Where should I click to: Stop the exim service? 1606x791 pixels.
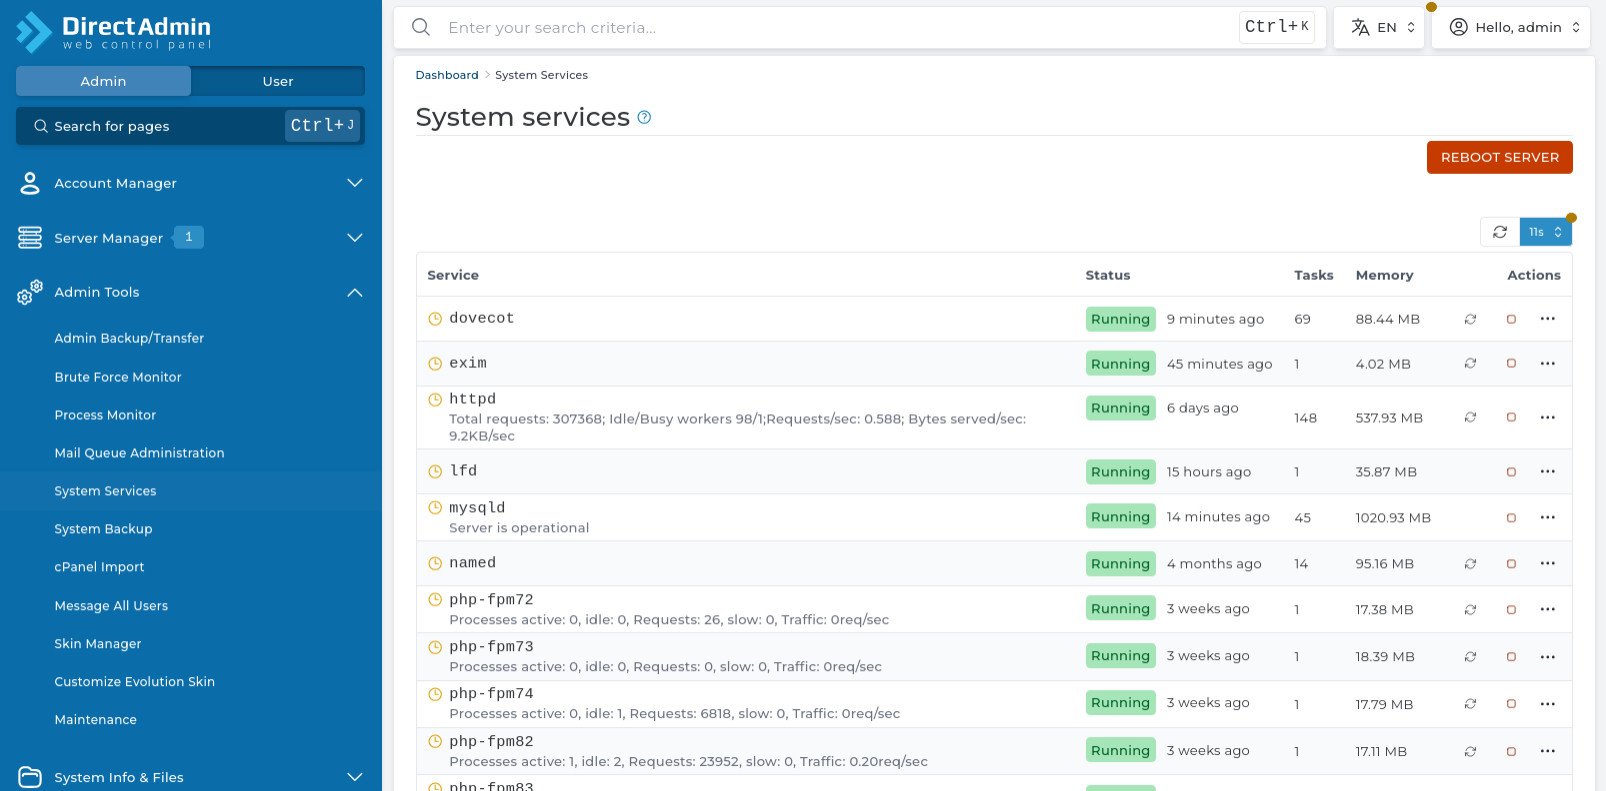coord(1511,364)
